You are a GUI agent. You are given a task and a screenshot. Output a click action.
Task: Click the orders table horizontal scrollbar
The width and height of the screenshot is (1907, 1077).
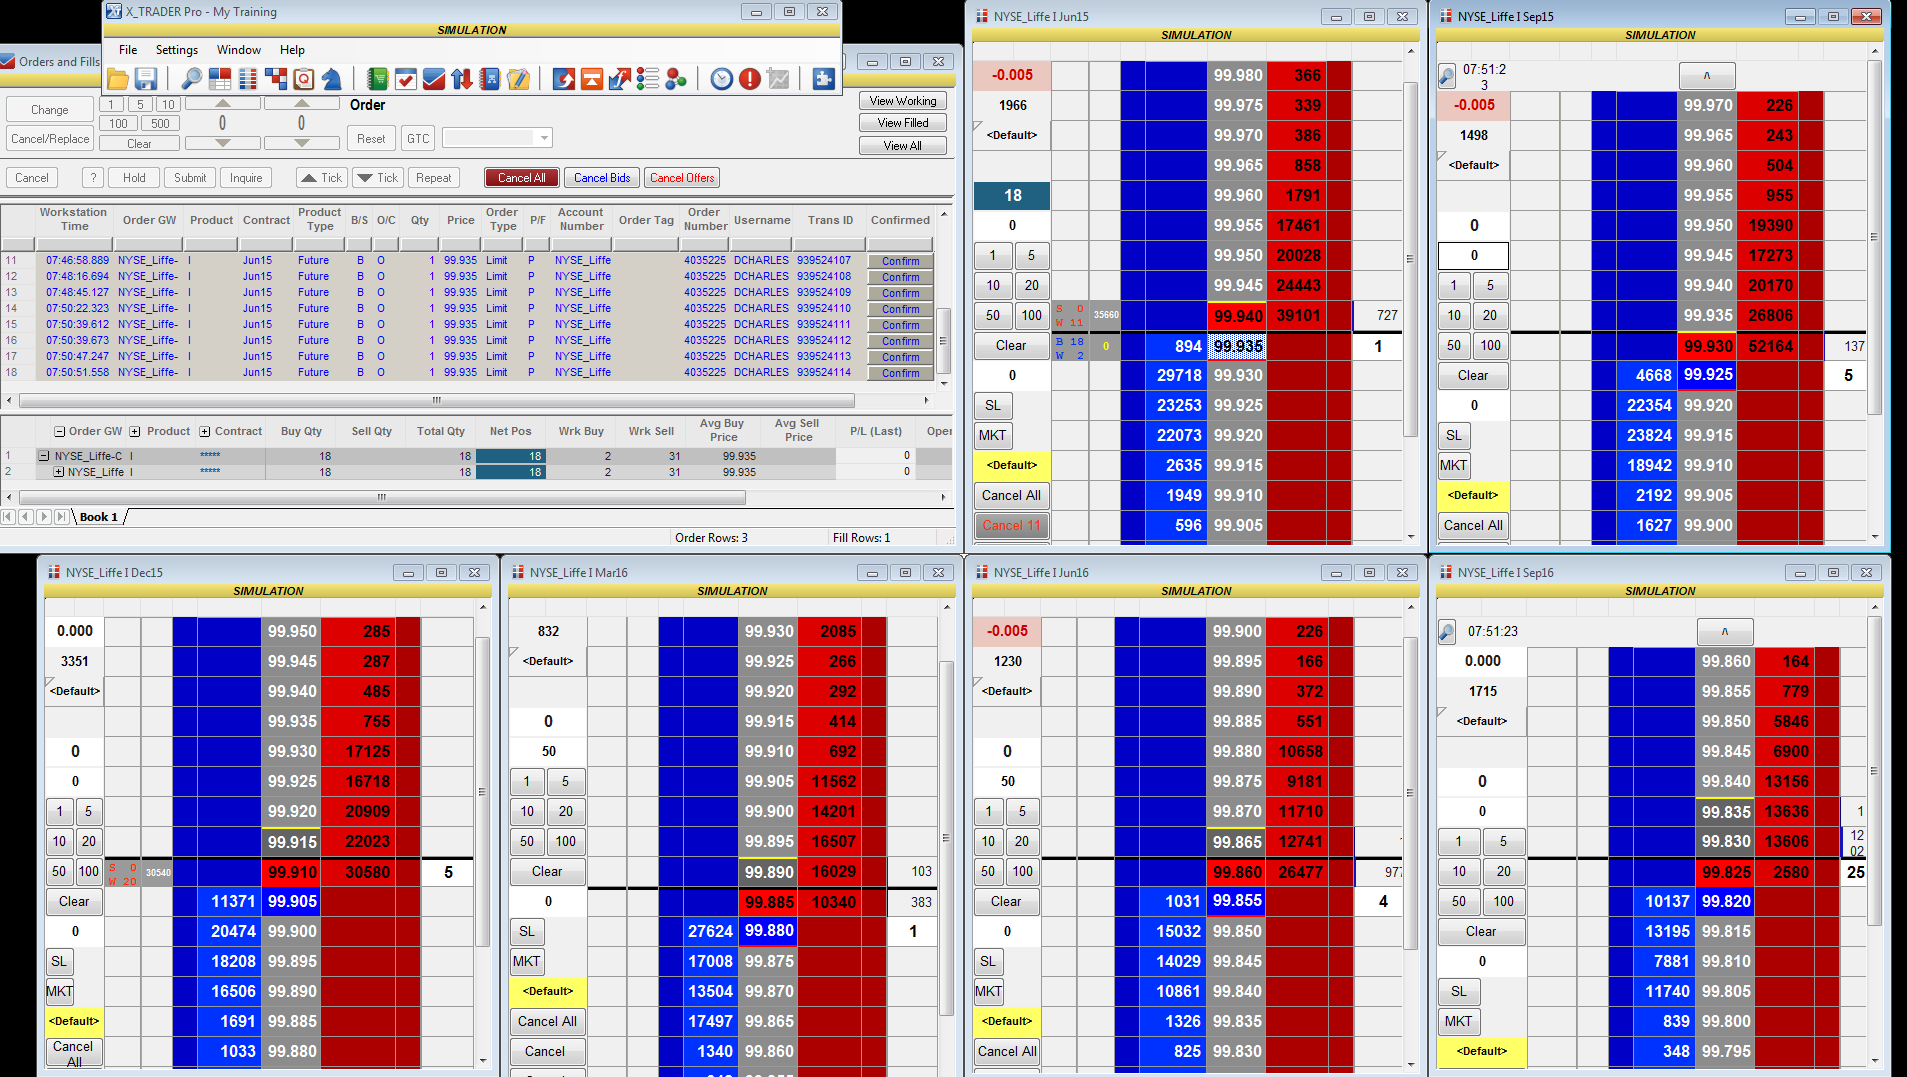436,400
